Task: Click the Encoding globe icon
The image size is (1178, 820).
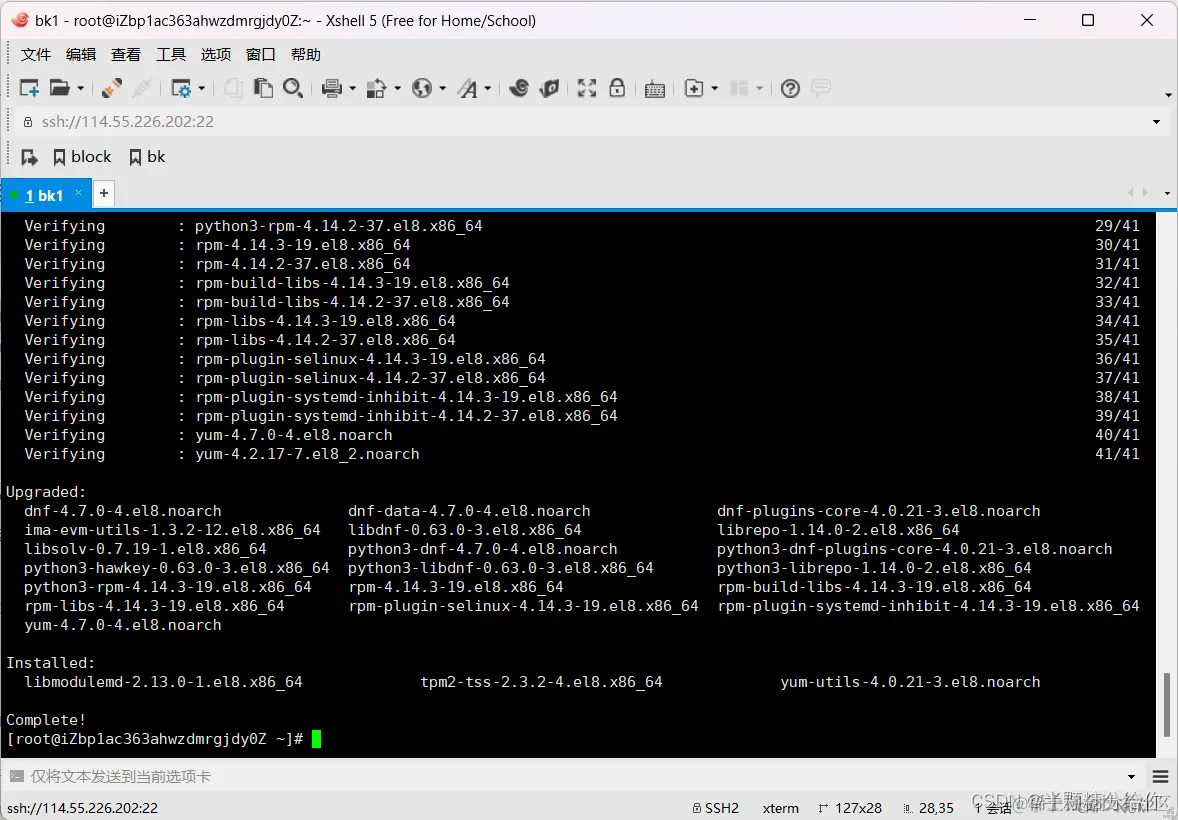Action: tap(422, 89)
